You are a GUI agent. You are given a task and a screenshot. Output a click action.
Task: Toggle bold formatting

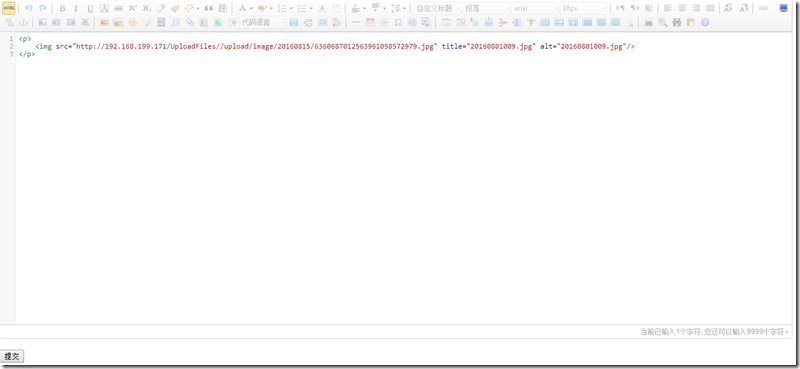(62, 8)
